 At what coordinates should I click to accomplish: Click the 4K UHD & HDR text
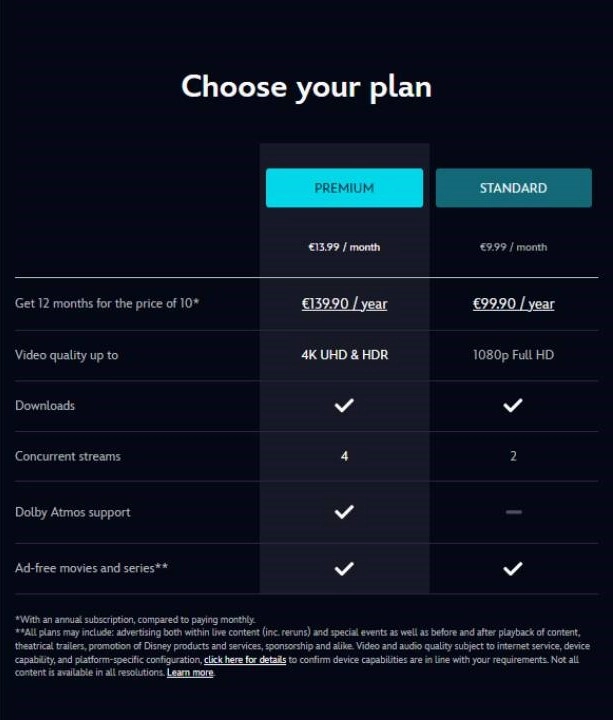click(345, 354)
